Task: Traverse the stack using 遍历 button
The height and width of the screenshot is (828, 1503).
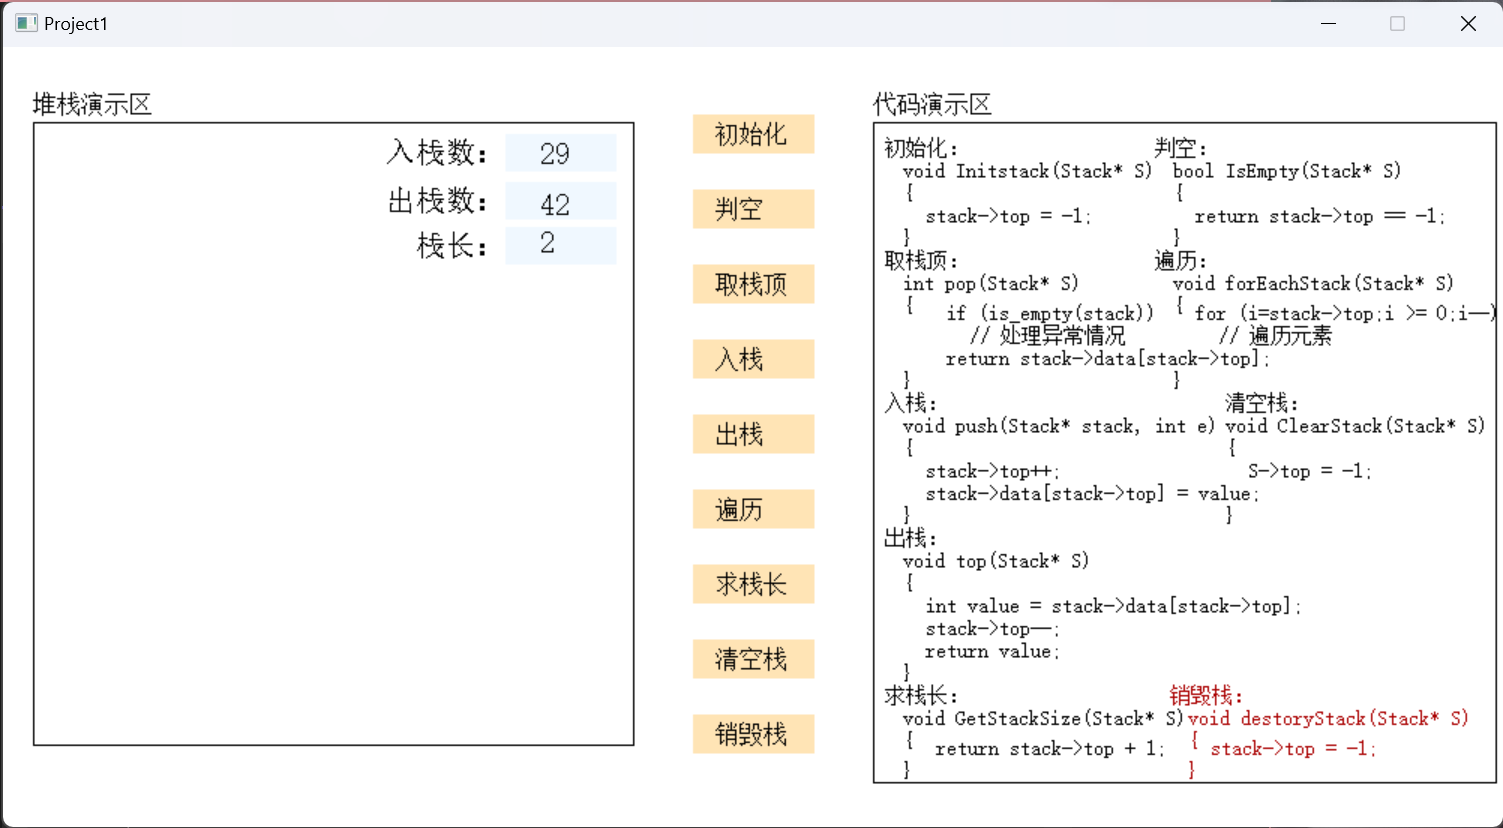Action: pyautogui.click(x=753, y=509)
